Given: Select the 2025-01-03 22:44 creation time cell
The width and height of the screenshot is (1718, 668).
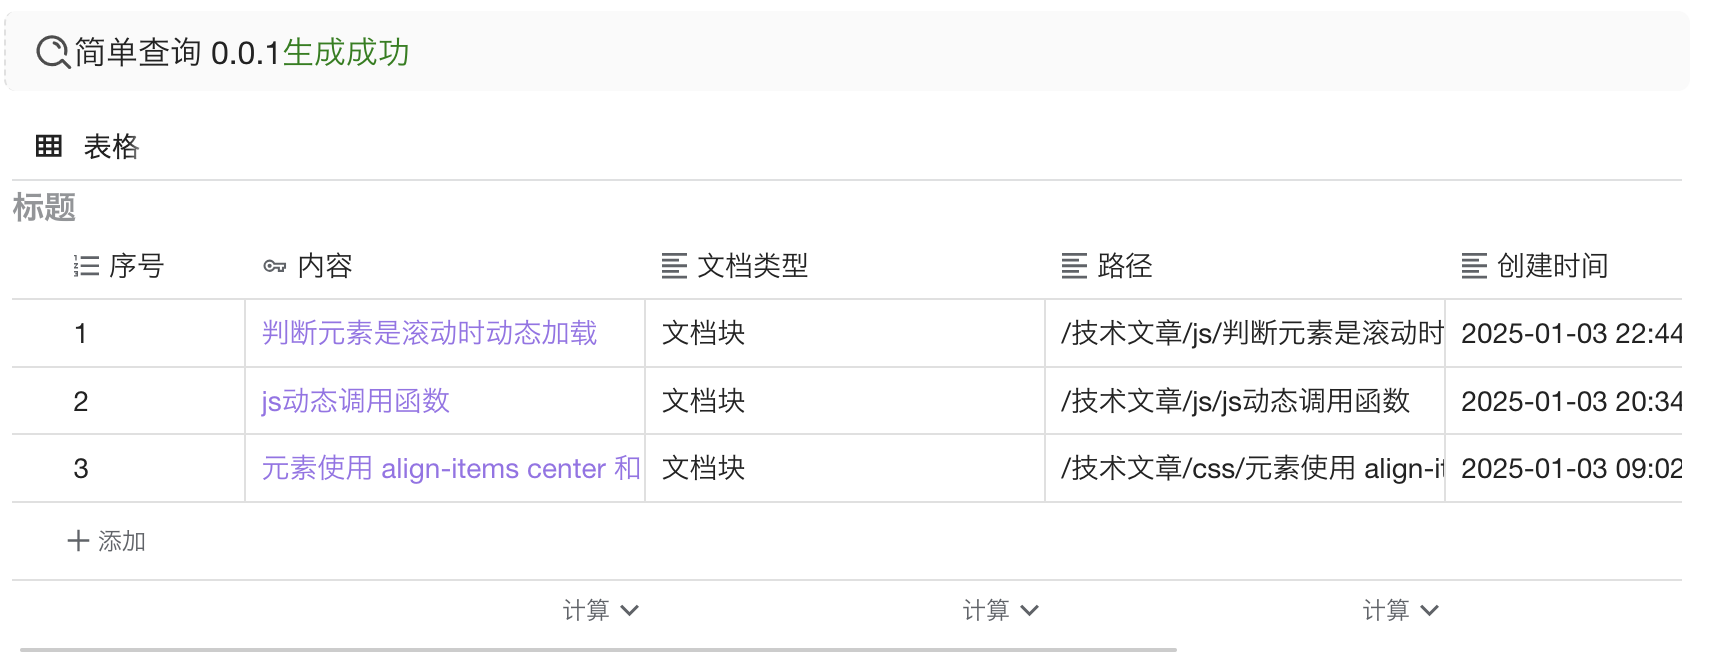Looking at the screenshot, I should [x=1568, y=333].
